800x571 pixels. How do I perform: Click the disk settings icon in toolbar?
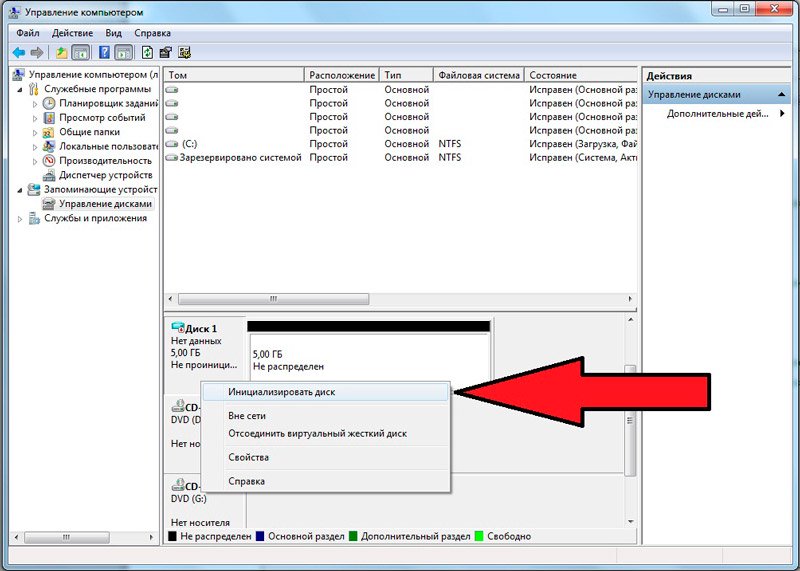click(x=184, y=53)
